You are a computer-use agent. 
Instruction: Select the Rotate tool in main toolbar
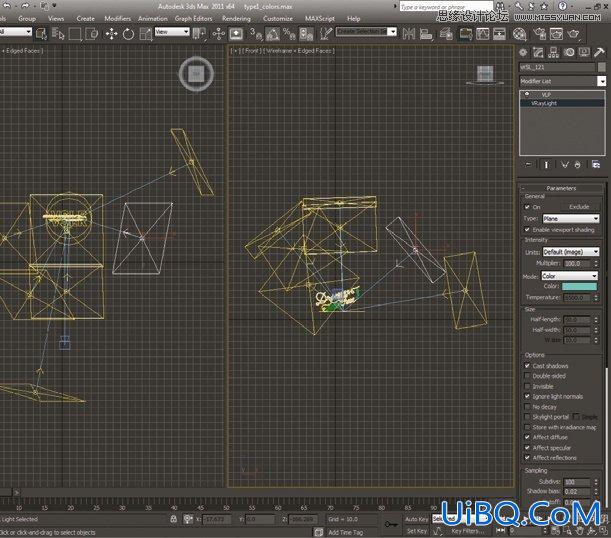[128, 34]
